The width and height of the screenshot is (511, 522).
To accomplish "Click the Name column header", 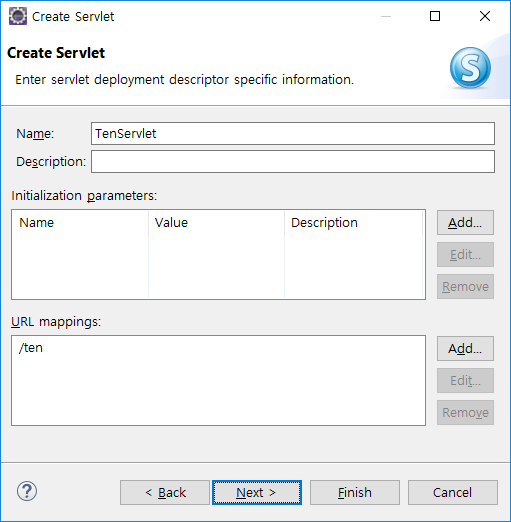I will (80, 222).
